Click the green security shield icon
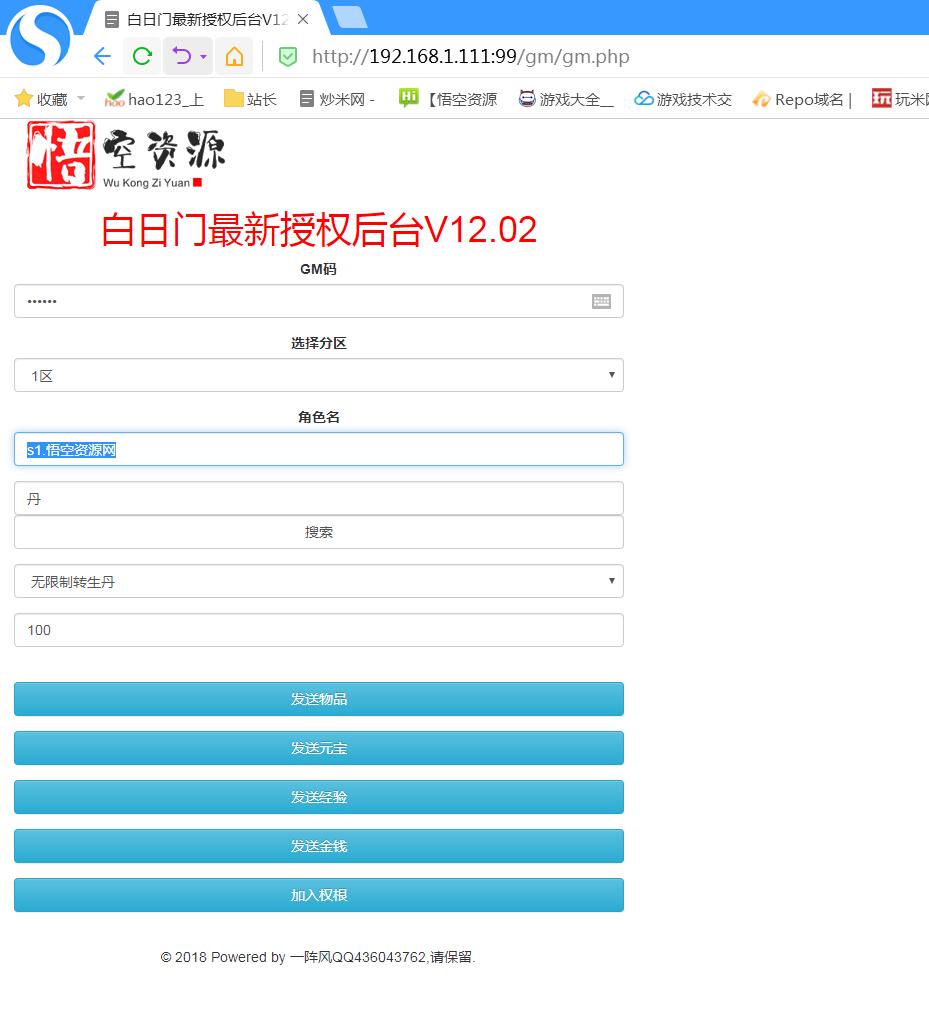This screenshot has height=1014, width=929. click(288, 57)
